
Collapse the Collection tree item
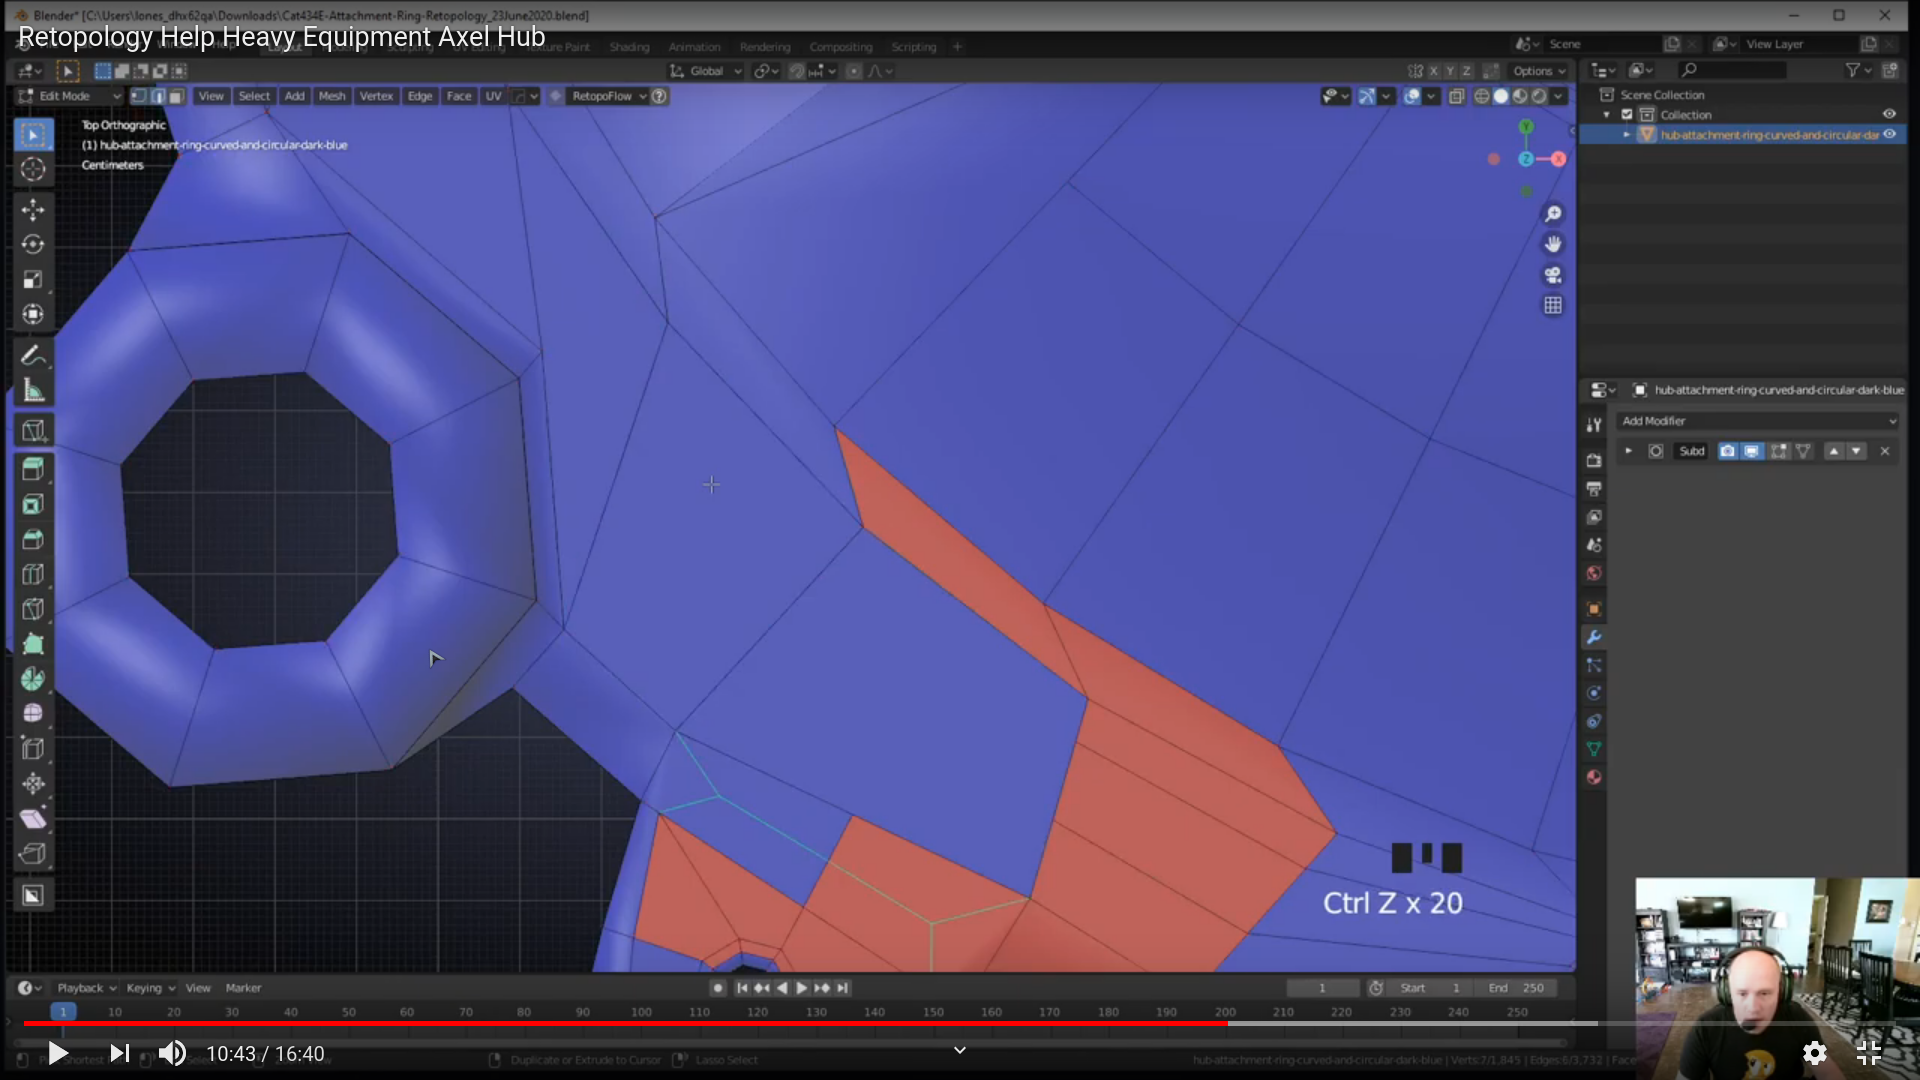tap(1607, 114)
